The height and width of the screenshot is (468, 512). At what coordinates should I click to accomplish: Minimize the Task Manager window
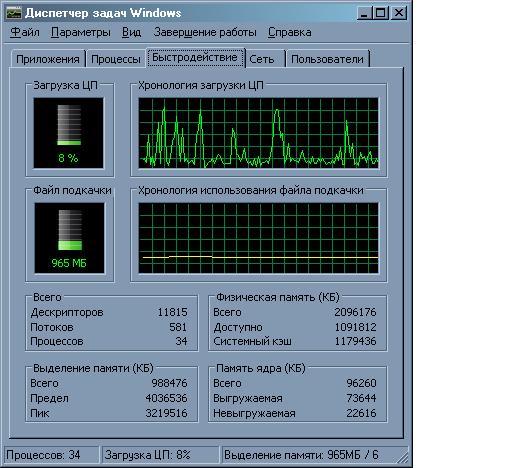point(364,13)
